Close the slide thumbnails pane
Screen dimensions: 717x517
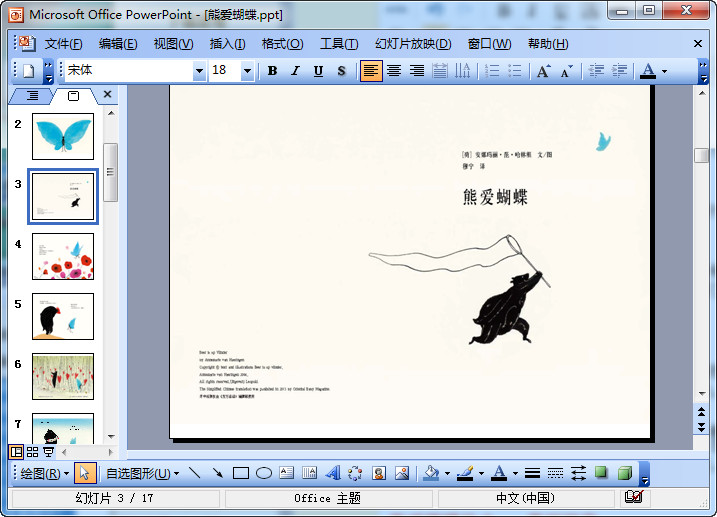pyautogui.click(x=107, y=94)
